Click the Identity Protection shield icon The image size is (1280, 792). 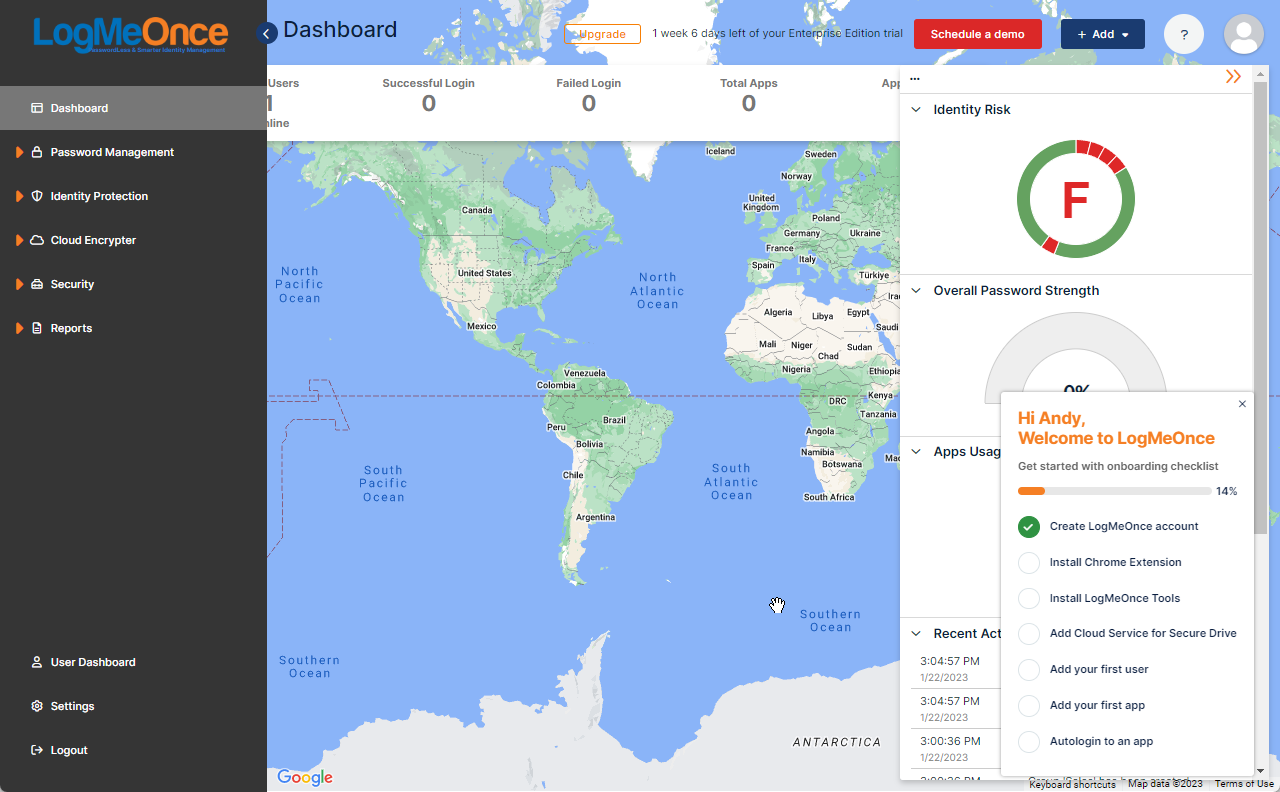(x=37, y=196)
